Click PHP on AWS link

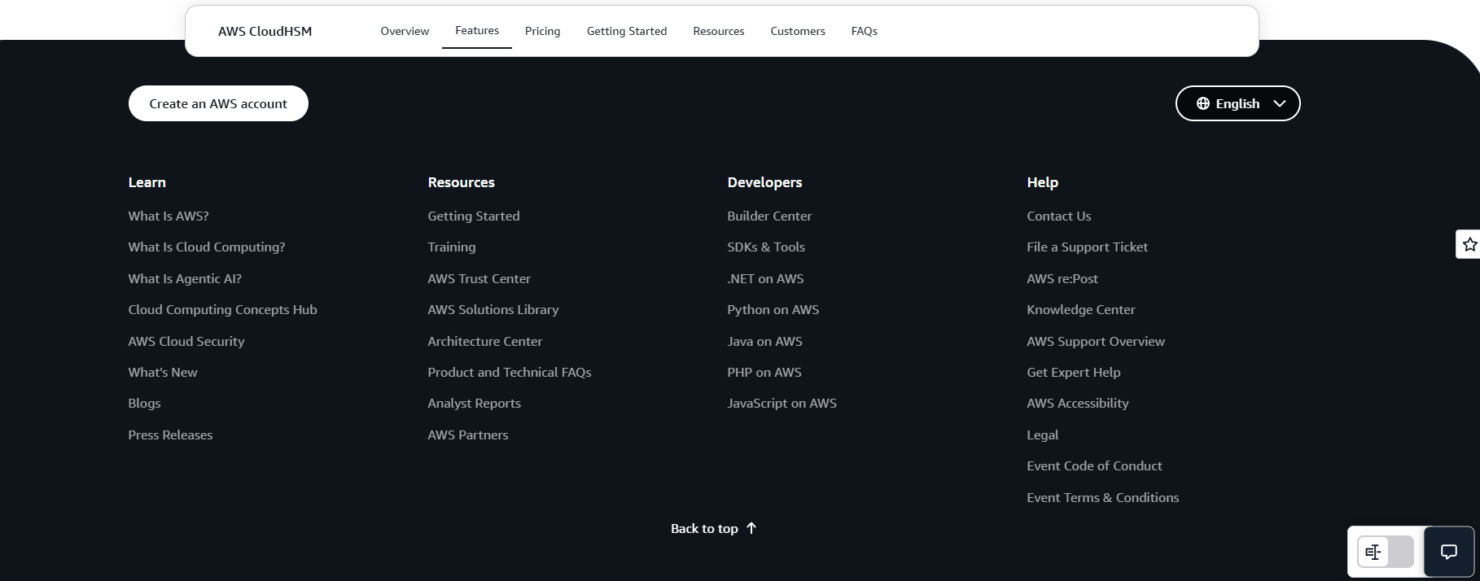(765, 372)
